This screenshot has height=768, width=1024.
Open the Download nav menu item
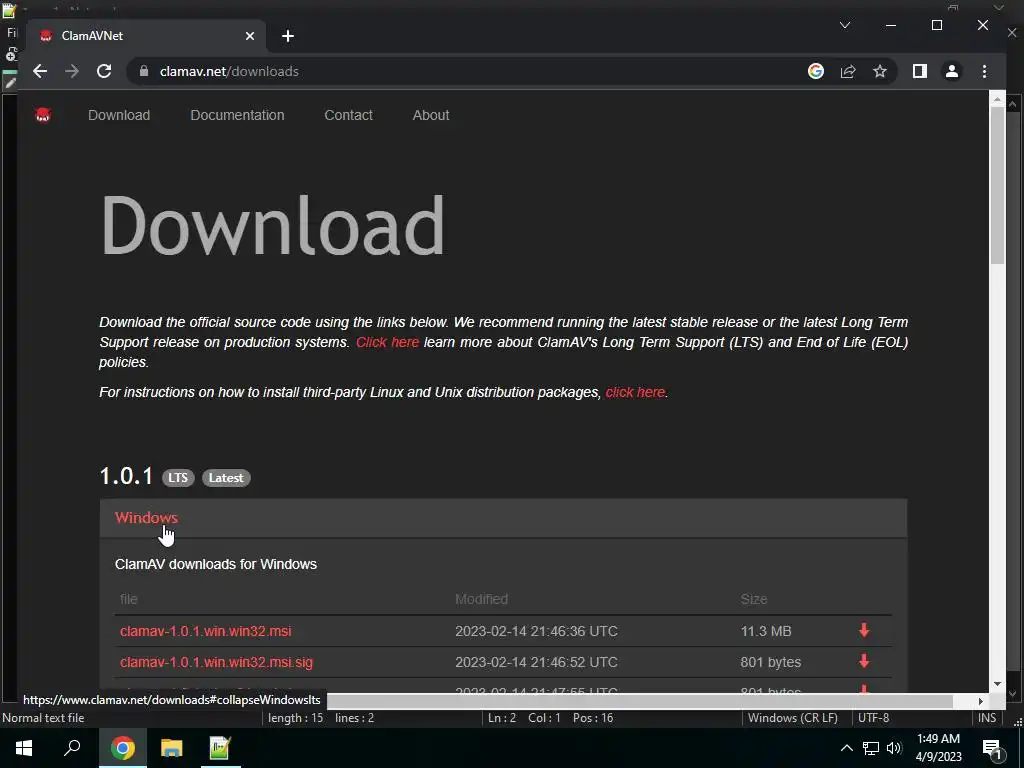119,115
